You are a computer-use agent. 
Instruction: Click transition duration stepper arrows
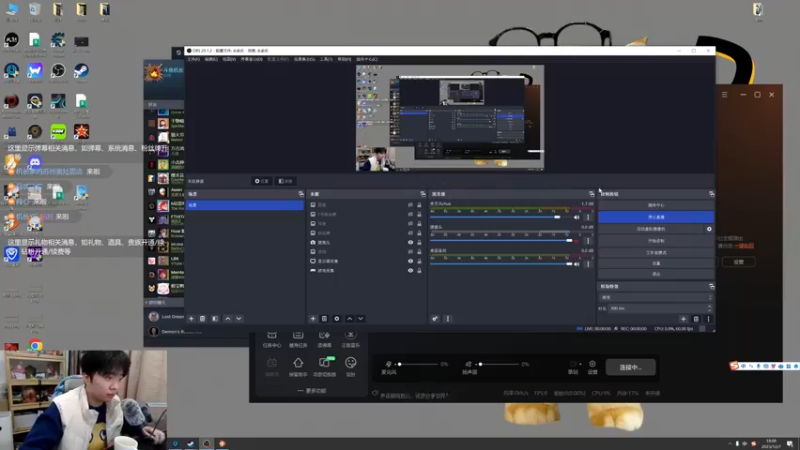(x=709, y=308)
